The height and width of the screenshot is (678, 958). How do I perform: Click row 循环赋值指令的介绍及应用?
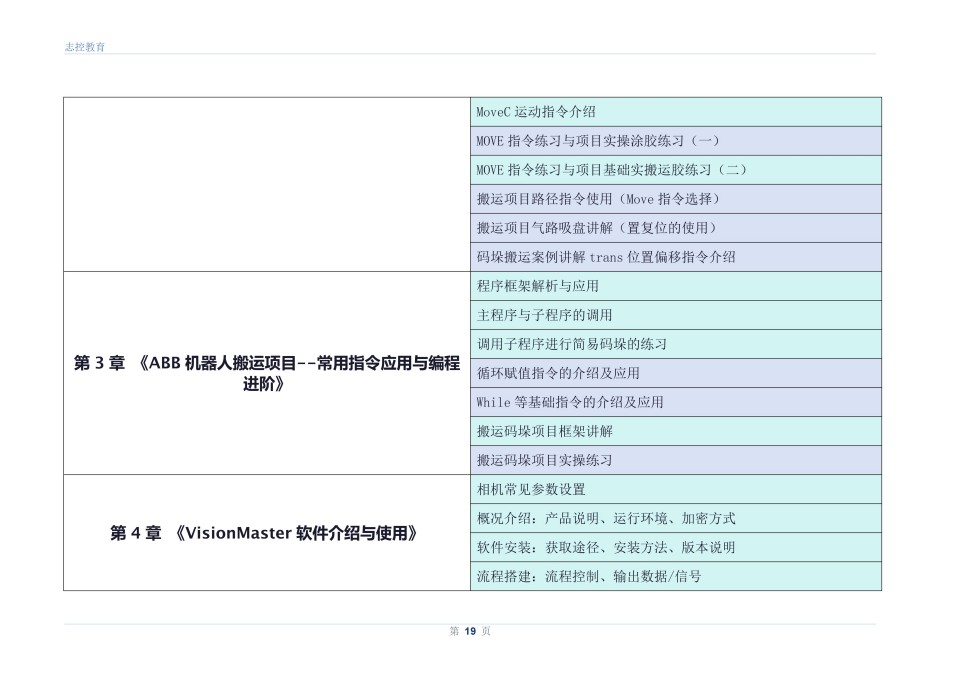coord(676,373)
